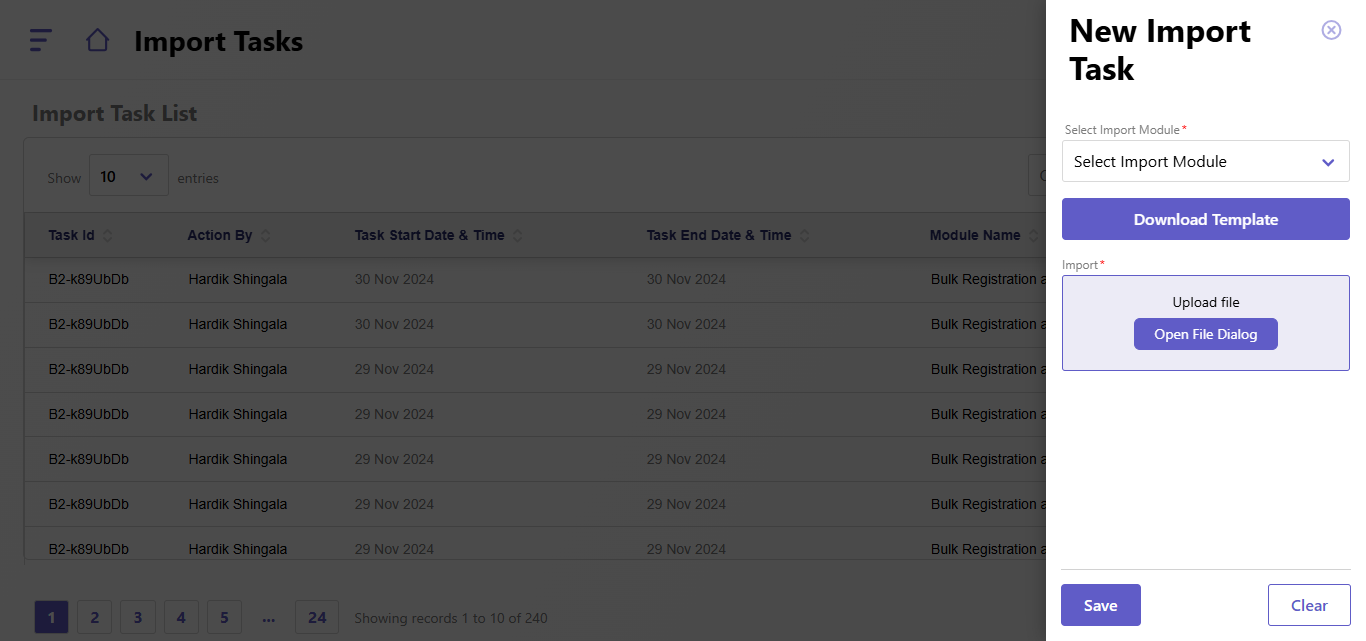Sort by Action By column icon
Screen dimensions: 1366x641
point(266,236)
